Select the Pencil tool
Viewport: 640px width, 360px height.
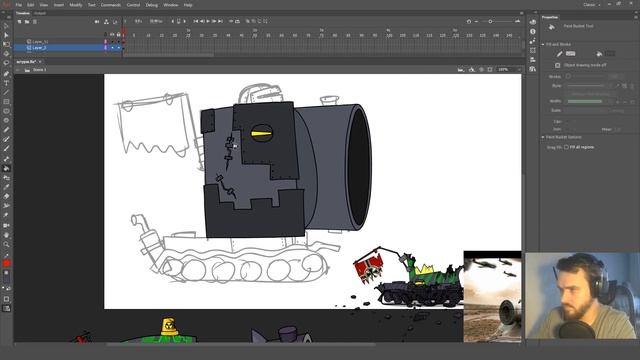(6, 130)
